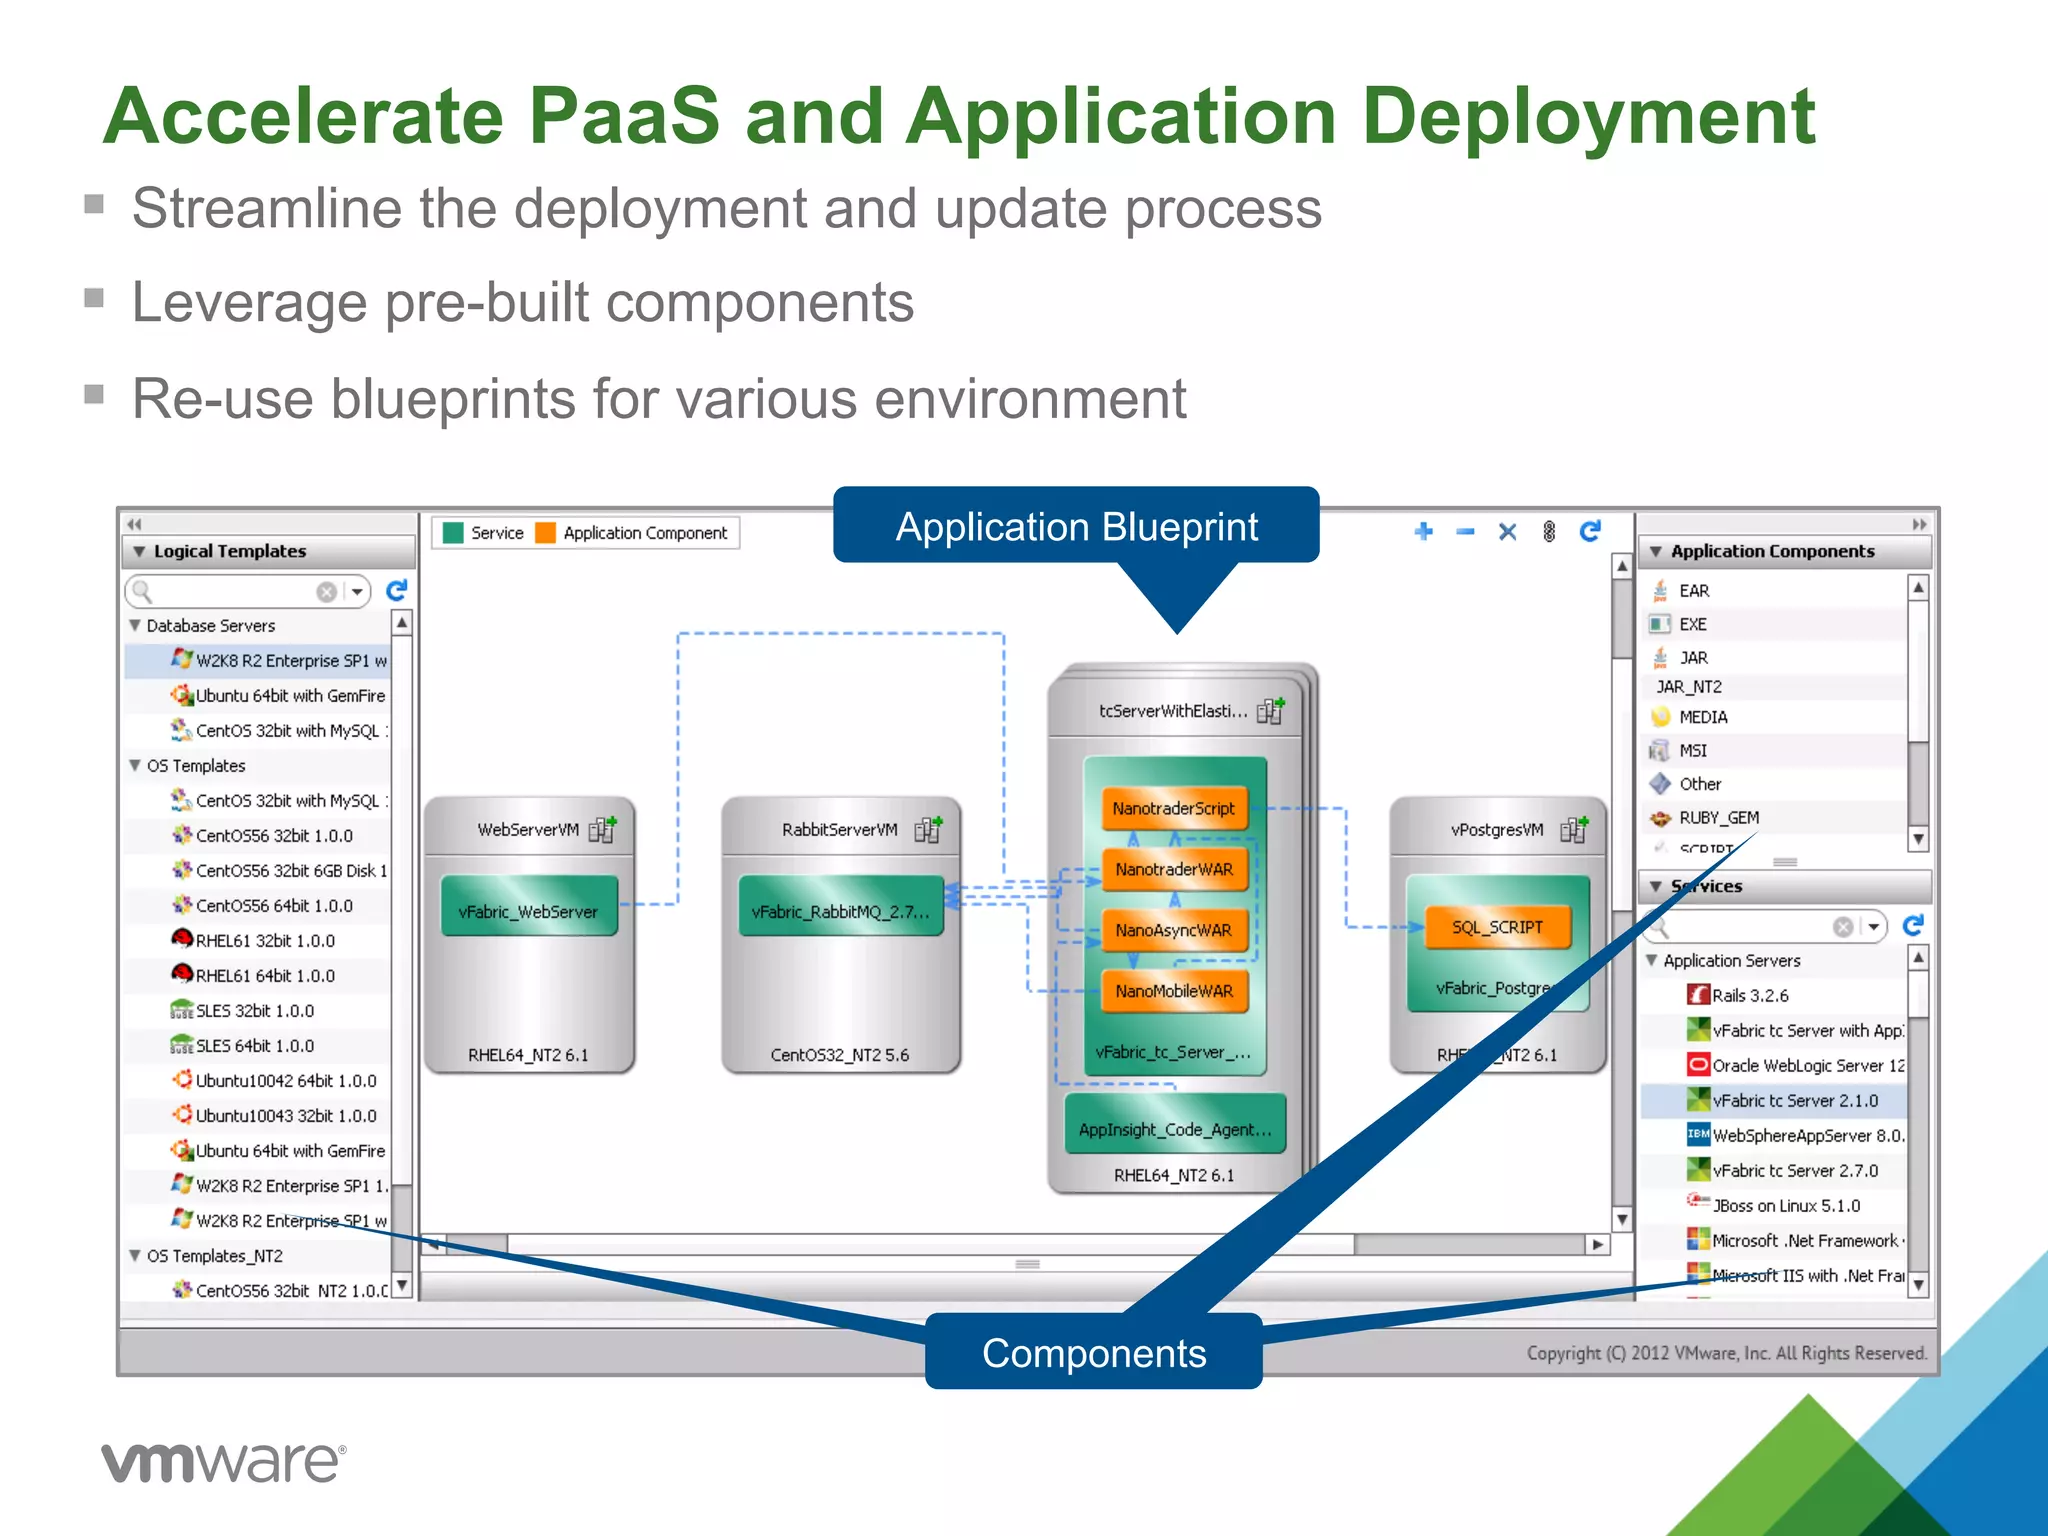Click the zoom in plus icon
Image resolution: width=2048 pixels, height=1536 pixels.
point(1423,531)
